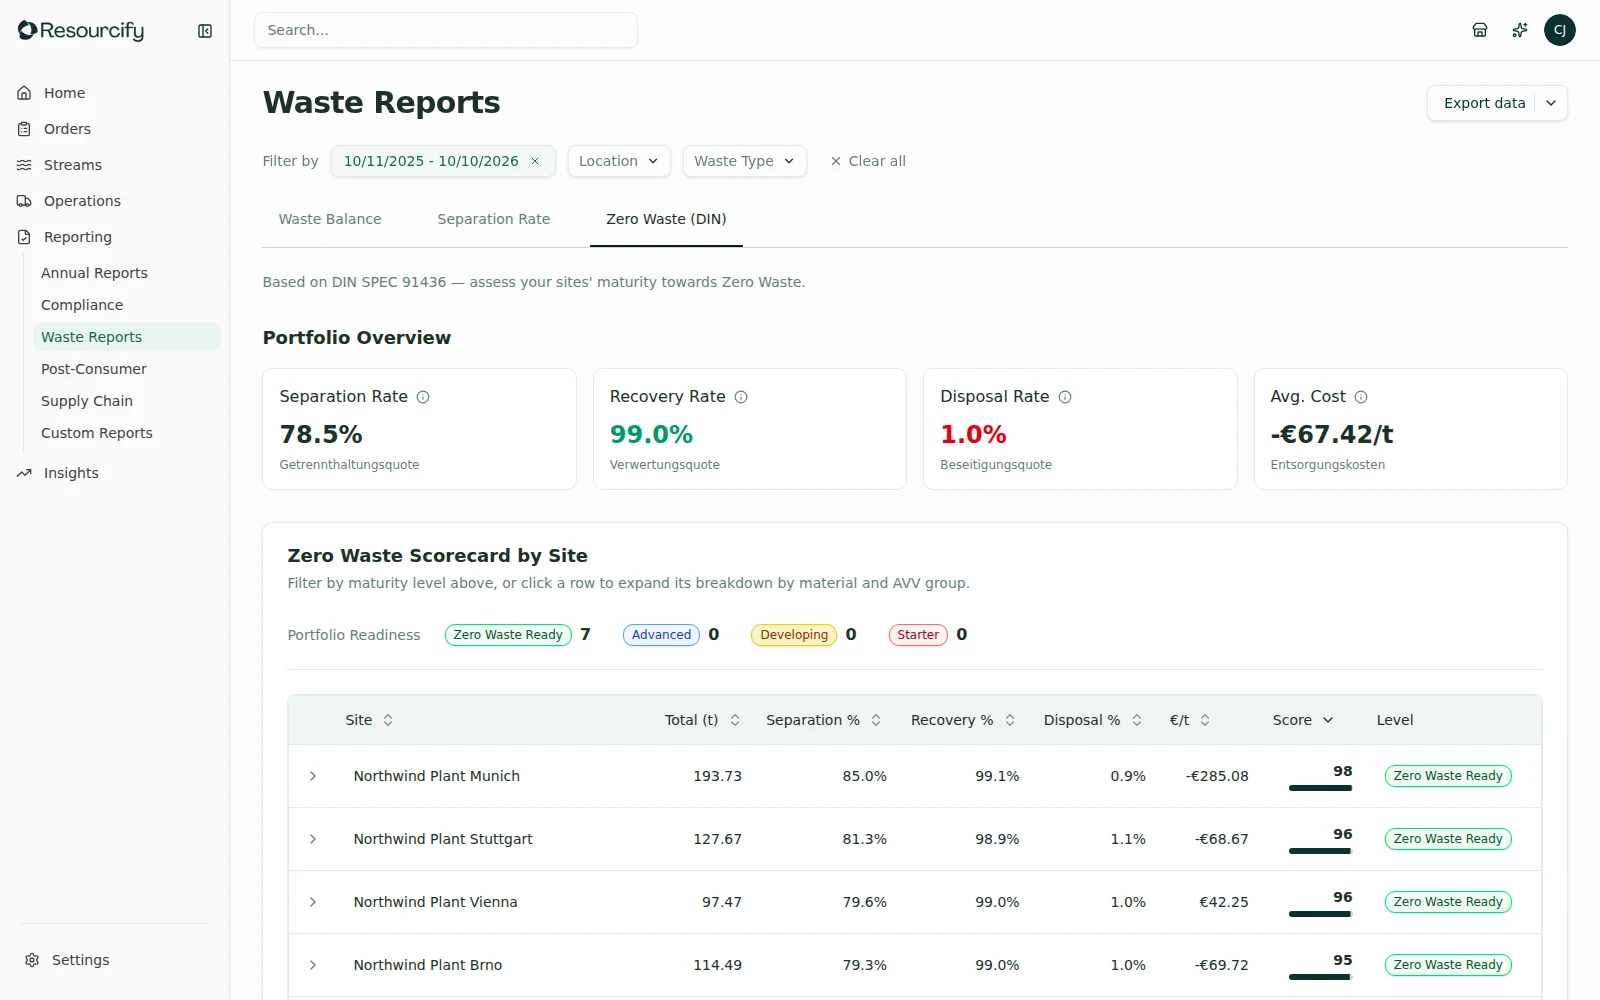The height and width of the screenshot is (1000, 1600).
Task: Open the marketplace store icon
Action: (x=1480, y=30)
